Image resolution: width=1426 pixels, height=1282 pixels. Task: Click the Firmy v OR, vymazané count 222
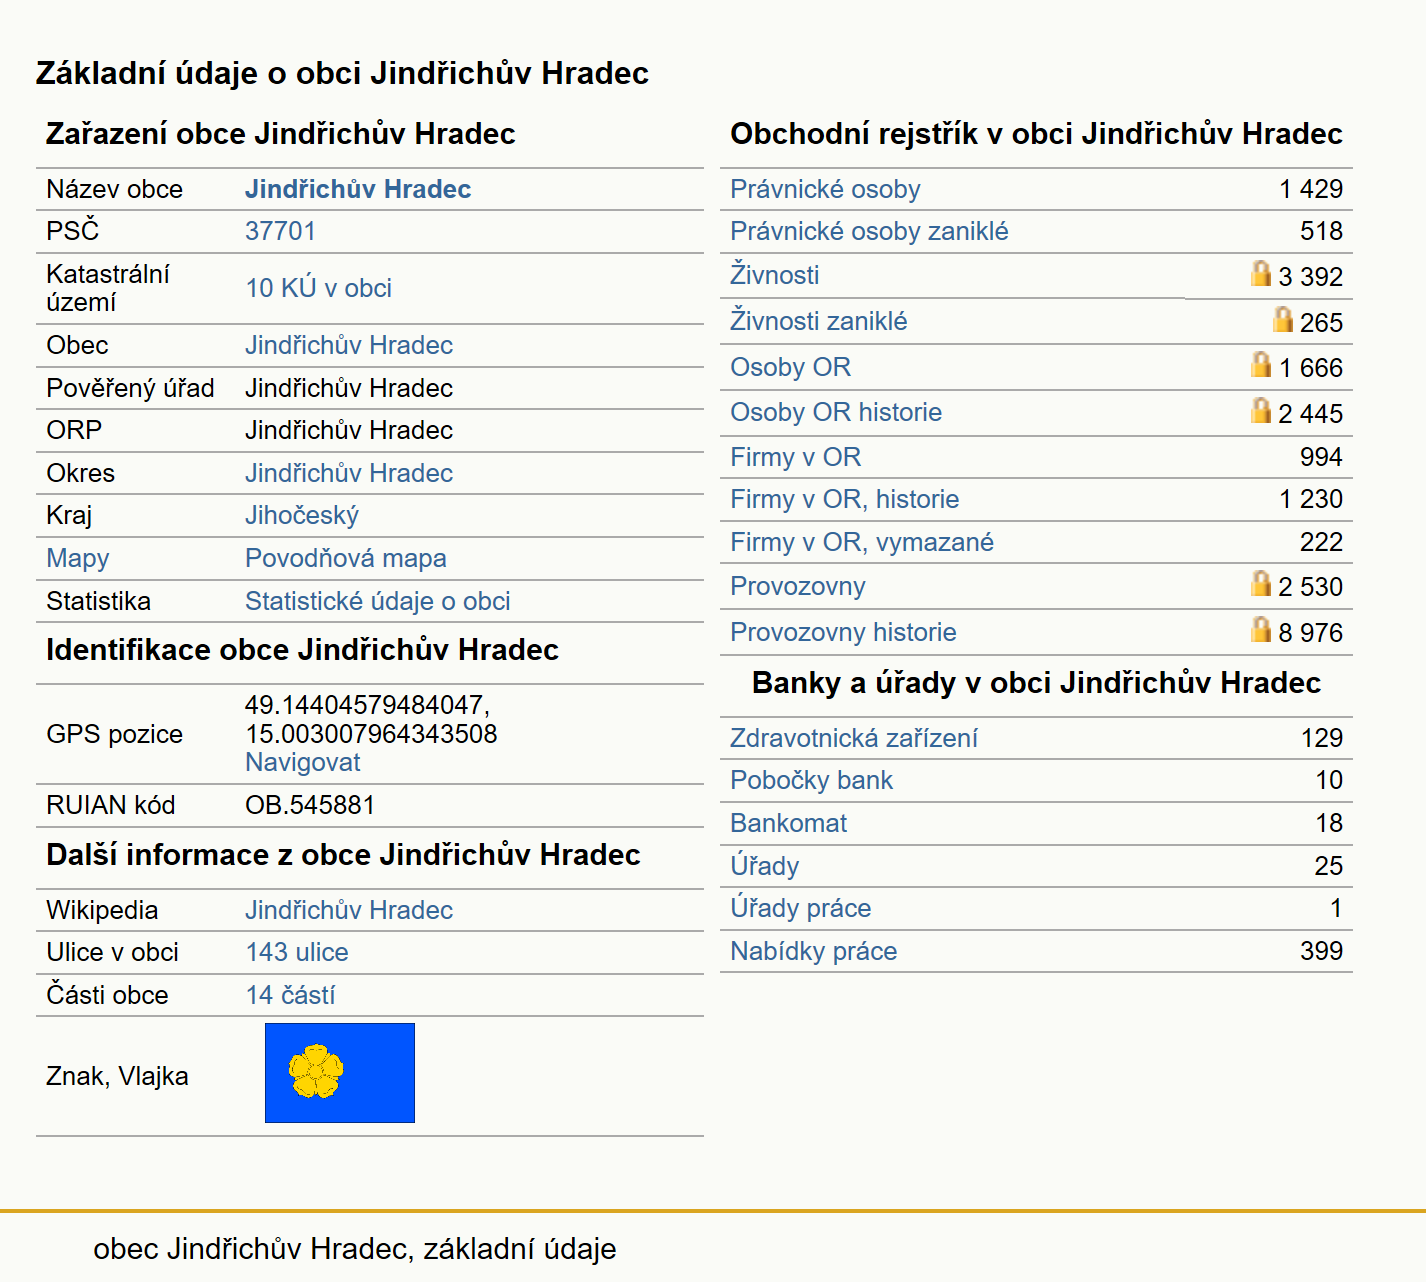pos(1321,542)
